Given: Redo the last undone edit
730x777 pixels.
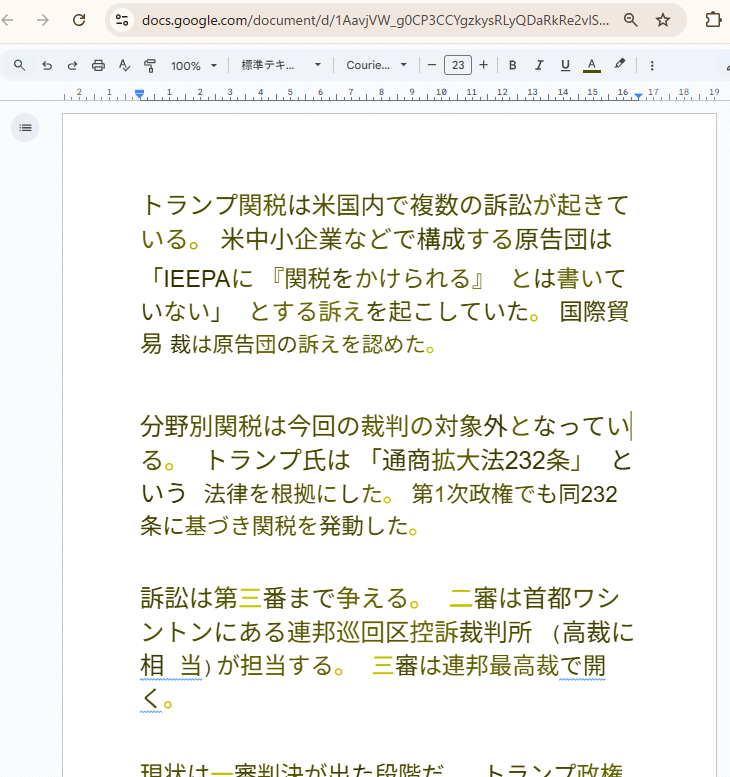Looking at the screenshot, I should click(72, 65).
